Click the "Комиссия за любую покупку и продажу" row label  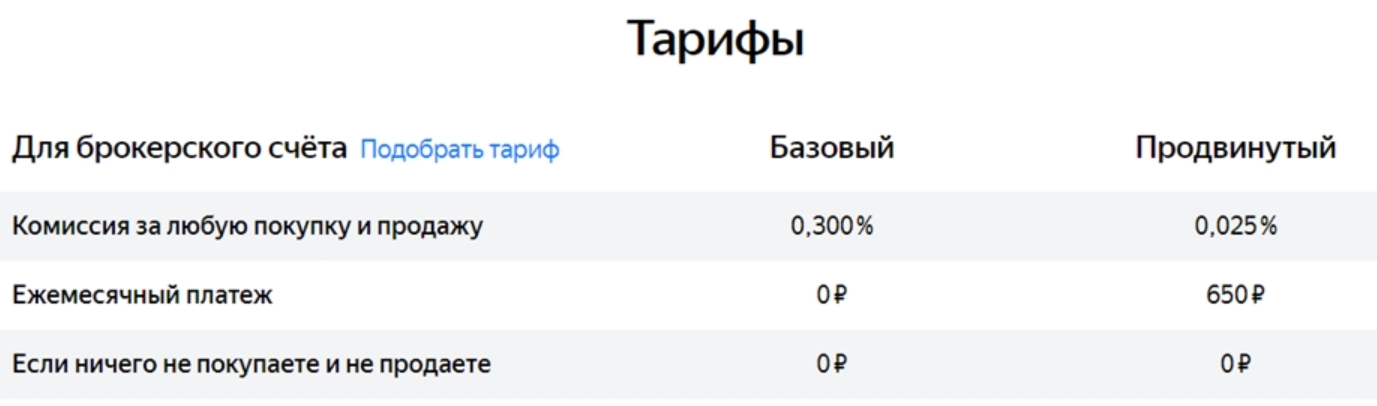click(247, 226)
